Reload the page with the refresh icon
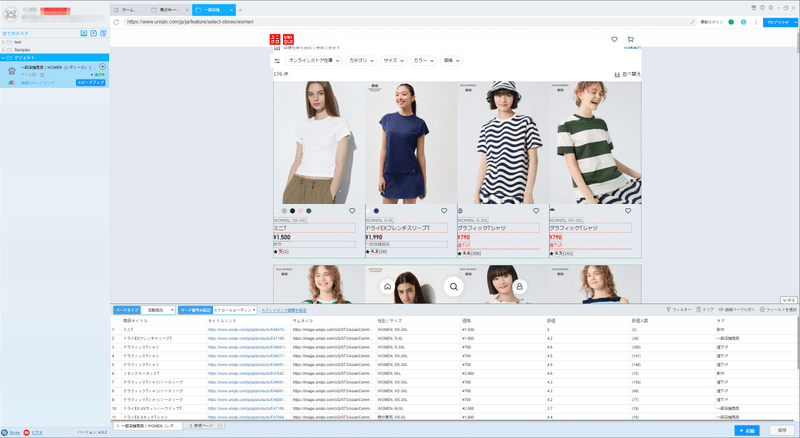This screenshot has height=438, width=800. (116, 22)
